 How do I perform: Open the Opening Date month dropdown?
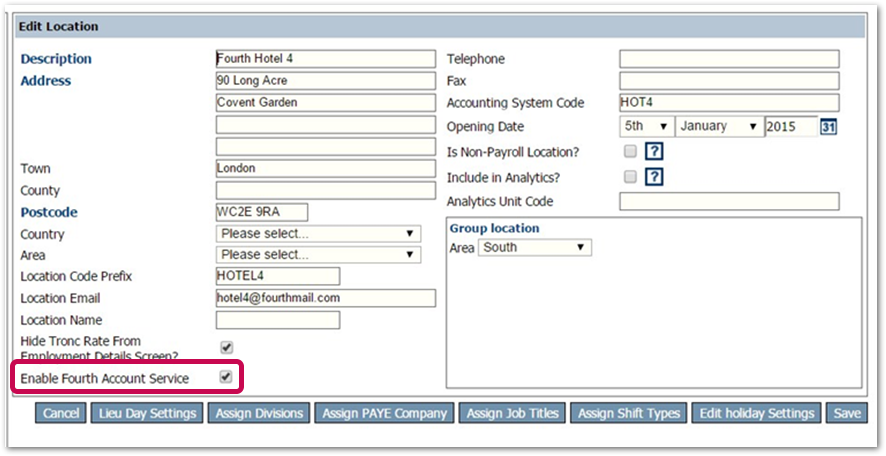point(719,127)
